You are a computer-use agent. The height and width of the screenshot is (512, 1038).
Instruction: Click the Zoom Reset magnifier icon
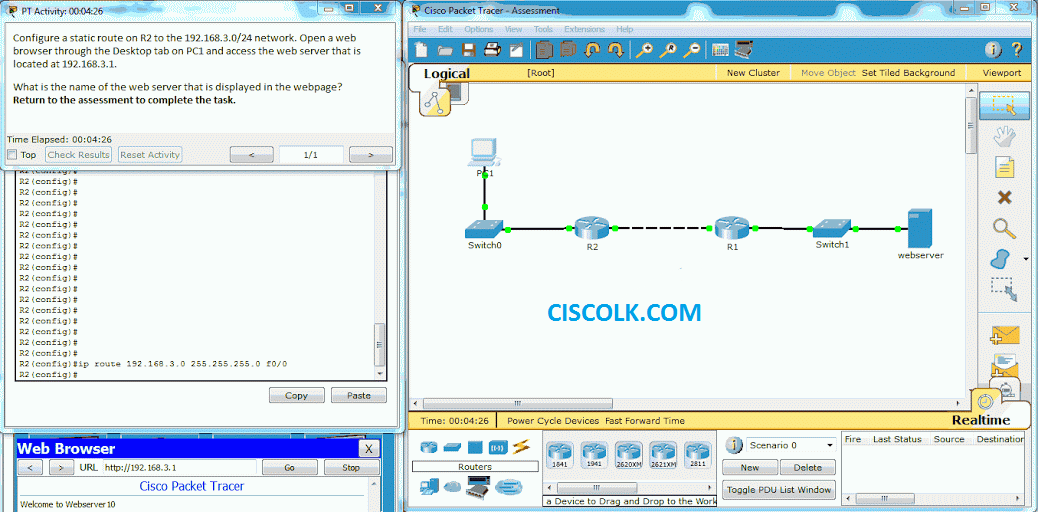pyautogui.click(x=668, y=50)
